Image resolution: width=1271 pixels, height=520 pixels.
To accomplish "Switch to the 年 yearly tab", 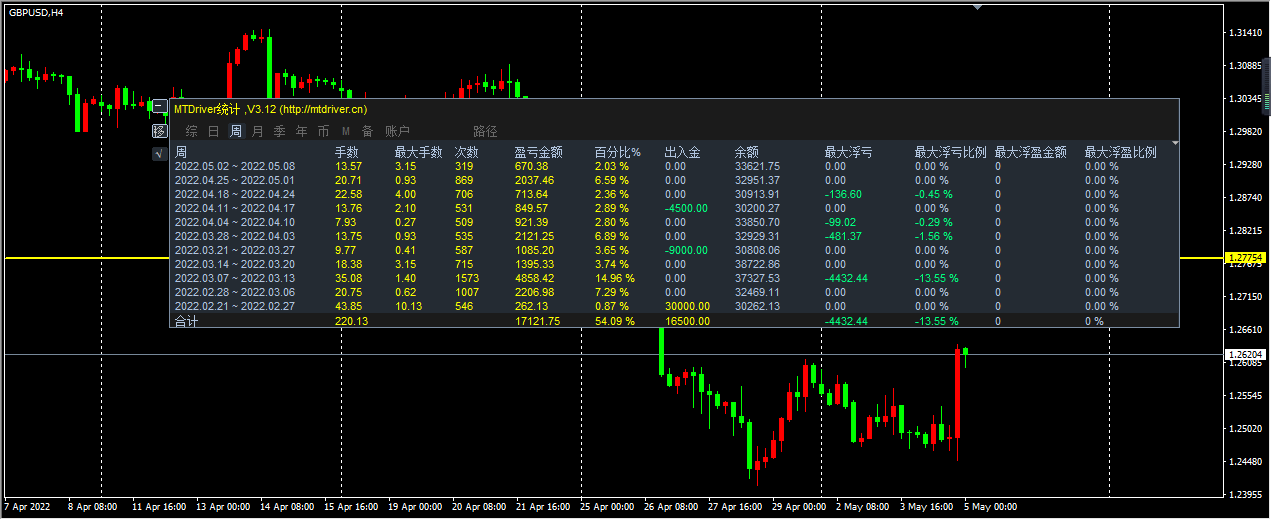I will pos(301,131).
